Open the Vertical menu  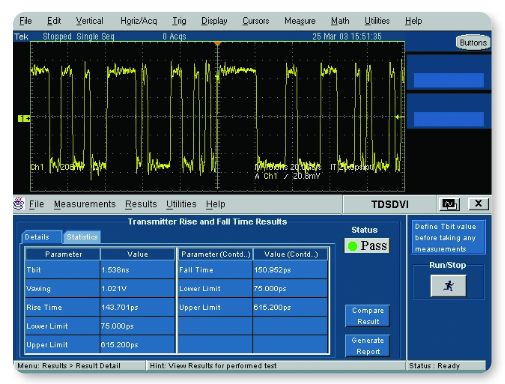pyautogui.click(x=89, y=21)
